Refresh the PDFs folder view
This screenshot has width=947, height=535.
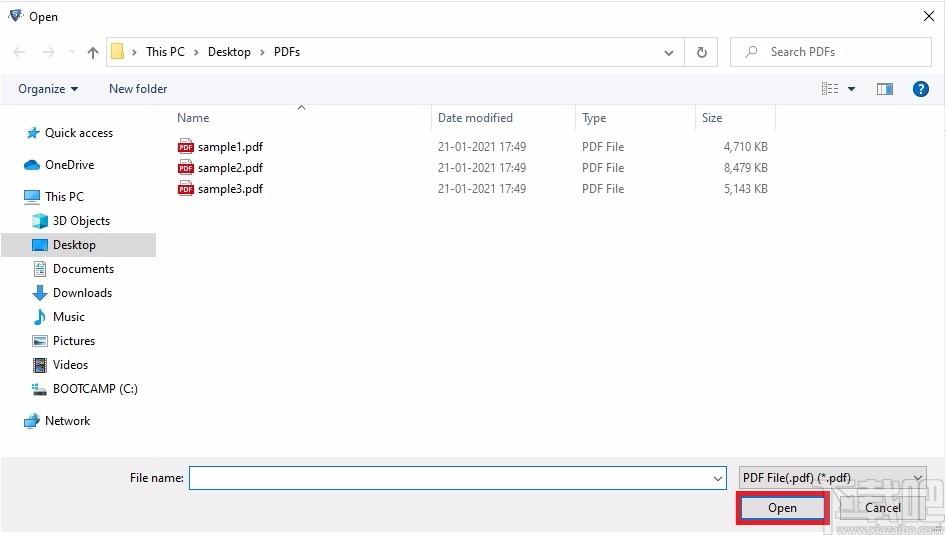[x=701, y=52]
